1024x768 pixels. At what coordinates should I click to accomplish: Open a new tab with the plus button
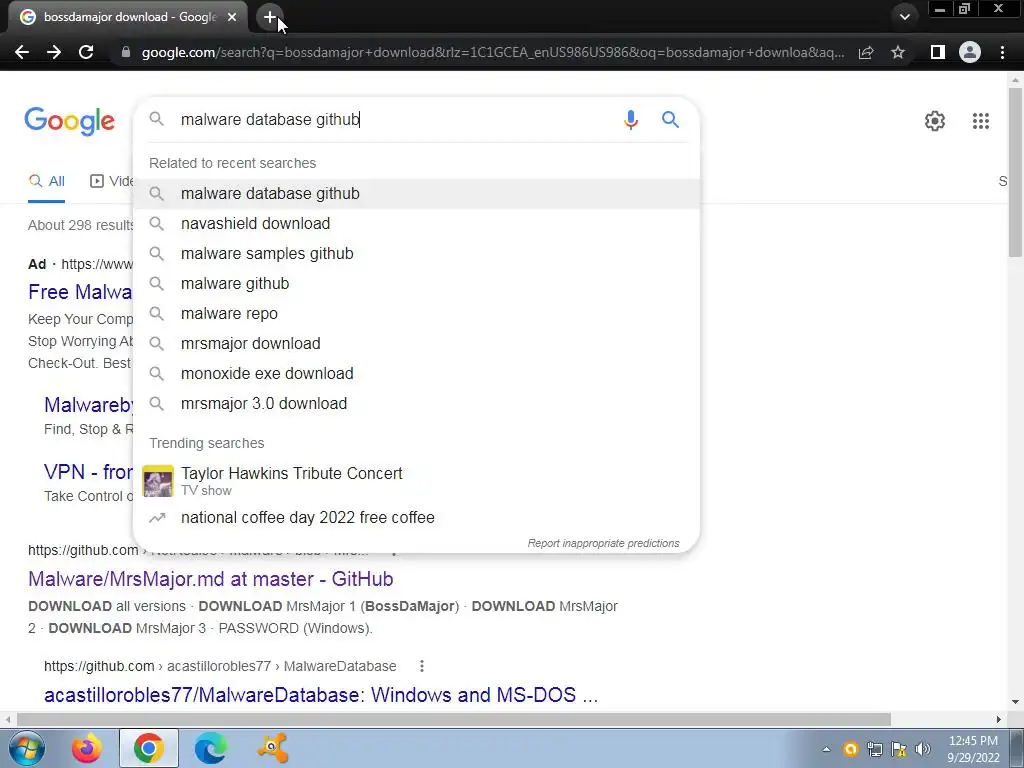coord(270,18)
